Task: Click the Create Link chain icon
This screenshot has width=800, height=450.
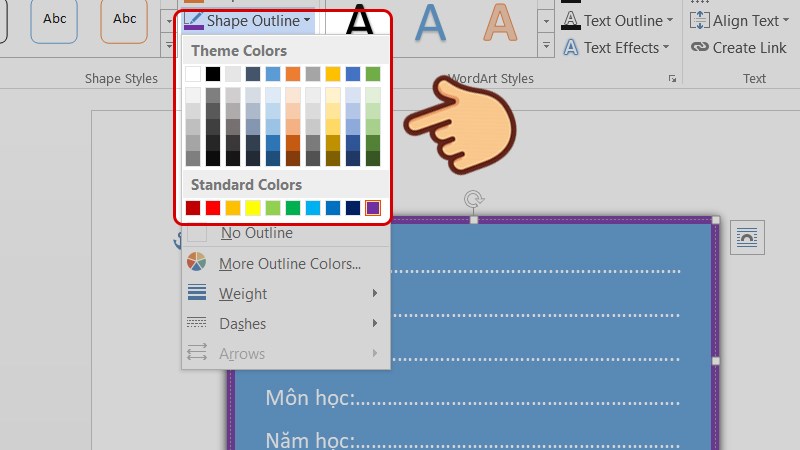Action: click(699, 48)
